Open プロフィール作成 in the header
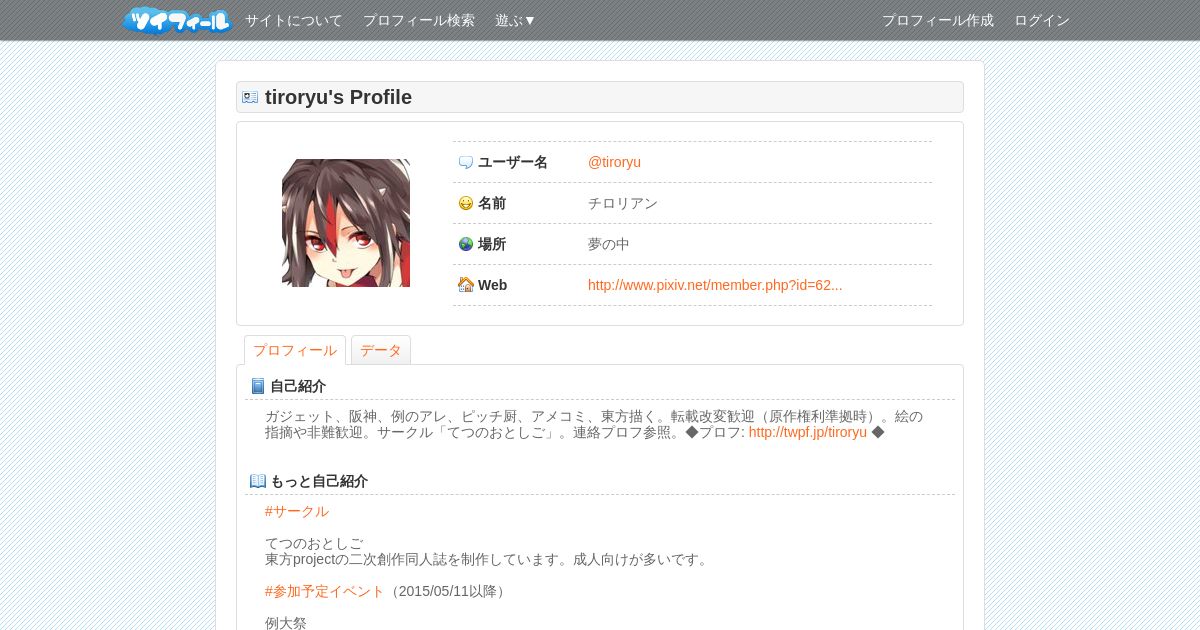This screenshot has height=630, width=1200. click(x=938, y=20)
